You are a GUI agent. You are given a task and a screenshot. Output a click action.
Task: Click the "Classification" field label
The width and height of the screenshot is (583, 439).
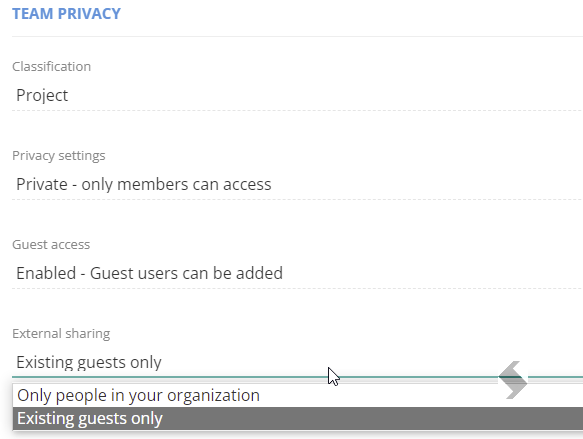(51, 67)
